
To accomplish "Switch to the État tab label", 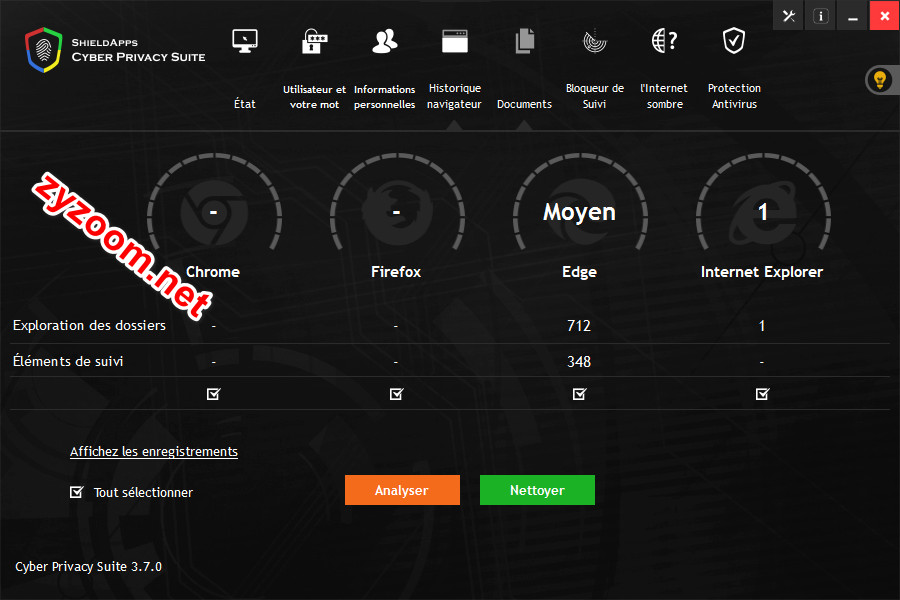I will 245,104.
